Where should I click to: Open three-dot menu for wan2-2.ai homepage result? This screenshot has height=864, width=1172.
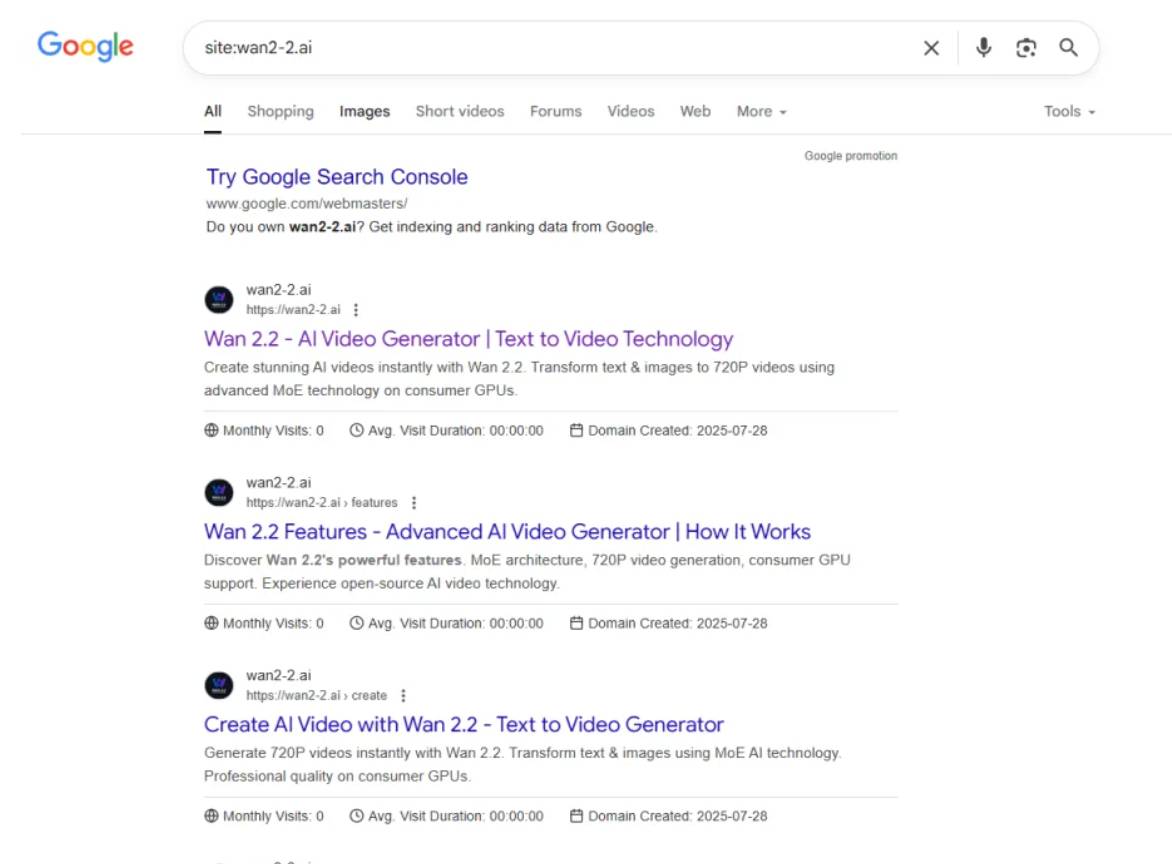[x=356, y=309]
